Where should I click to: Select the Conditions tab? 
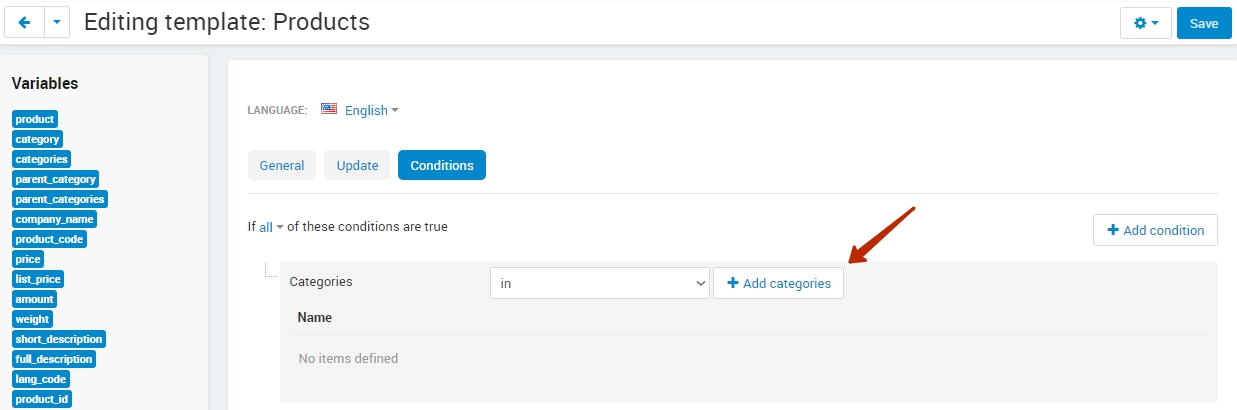pyautogui.click(x=442, y=165)
